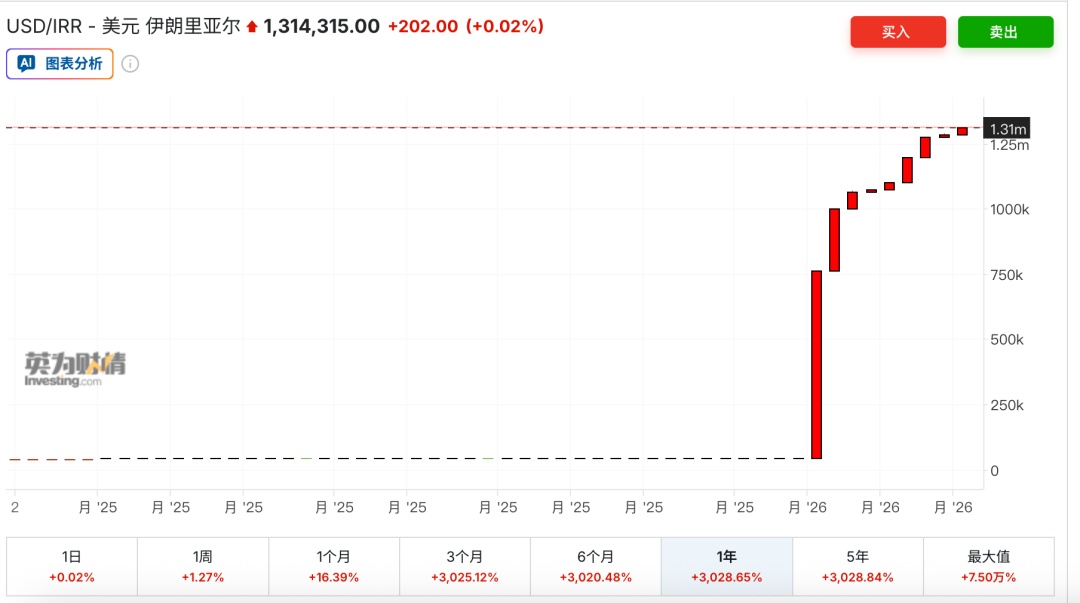Screen dimensions: 1080x603
Task: Click the 1000k price axis label
Action: click(1008, 210)
